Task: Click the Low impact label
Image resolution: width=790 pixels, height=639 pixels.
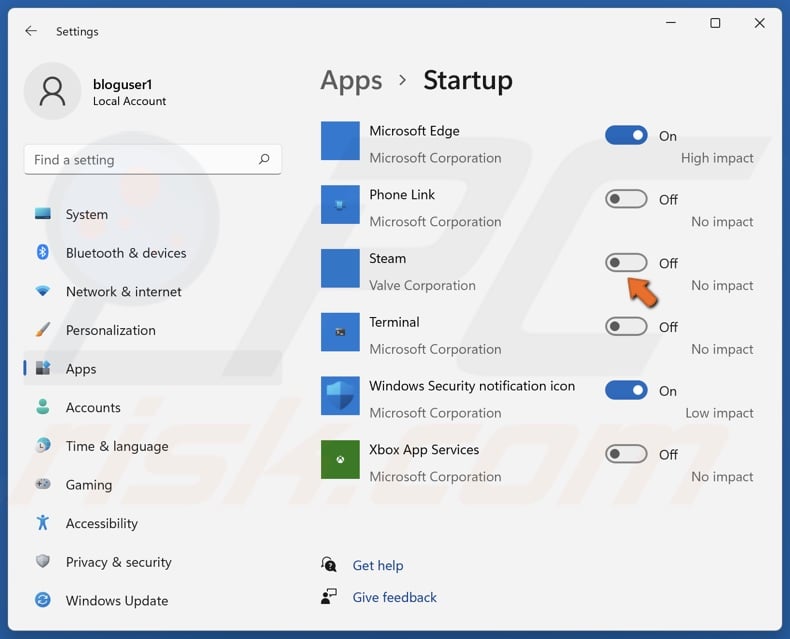Action: click(x=719, y=413)
